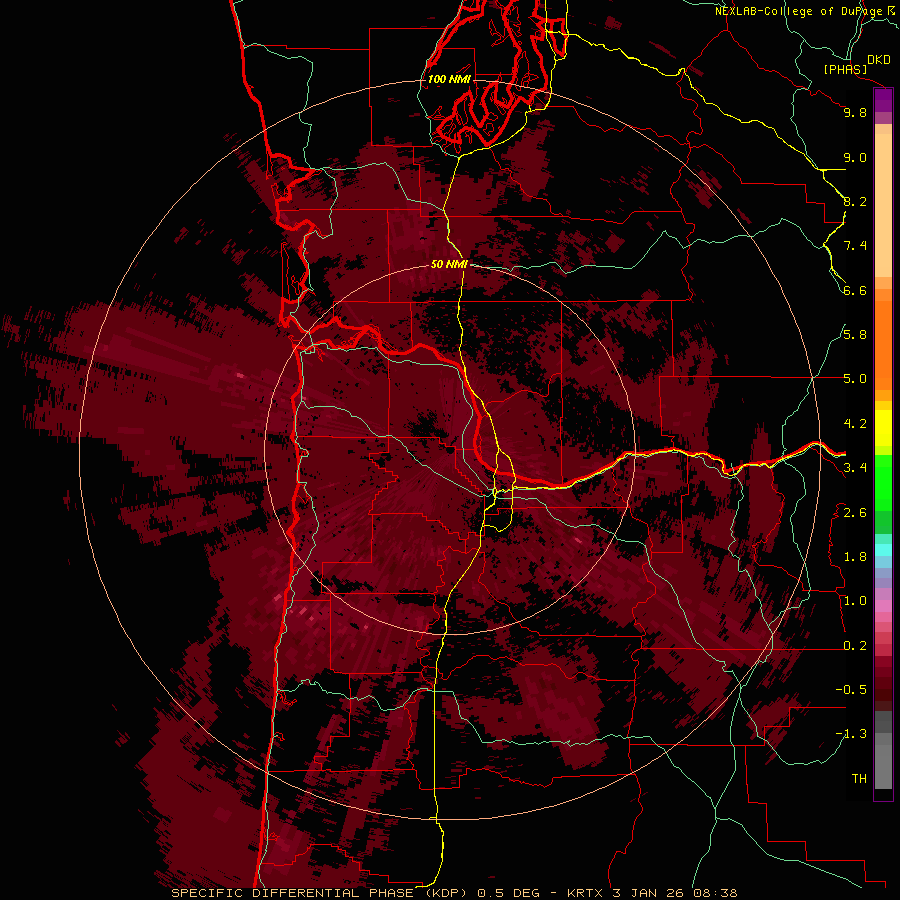Pick the cyan segment of the color scale
The image size is (900, 900).
coord(883,550)
